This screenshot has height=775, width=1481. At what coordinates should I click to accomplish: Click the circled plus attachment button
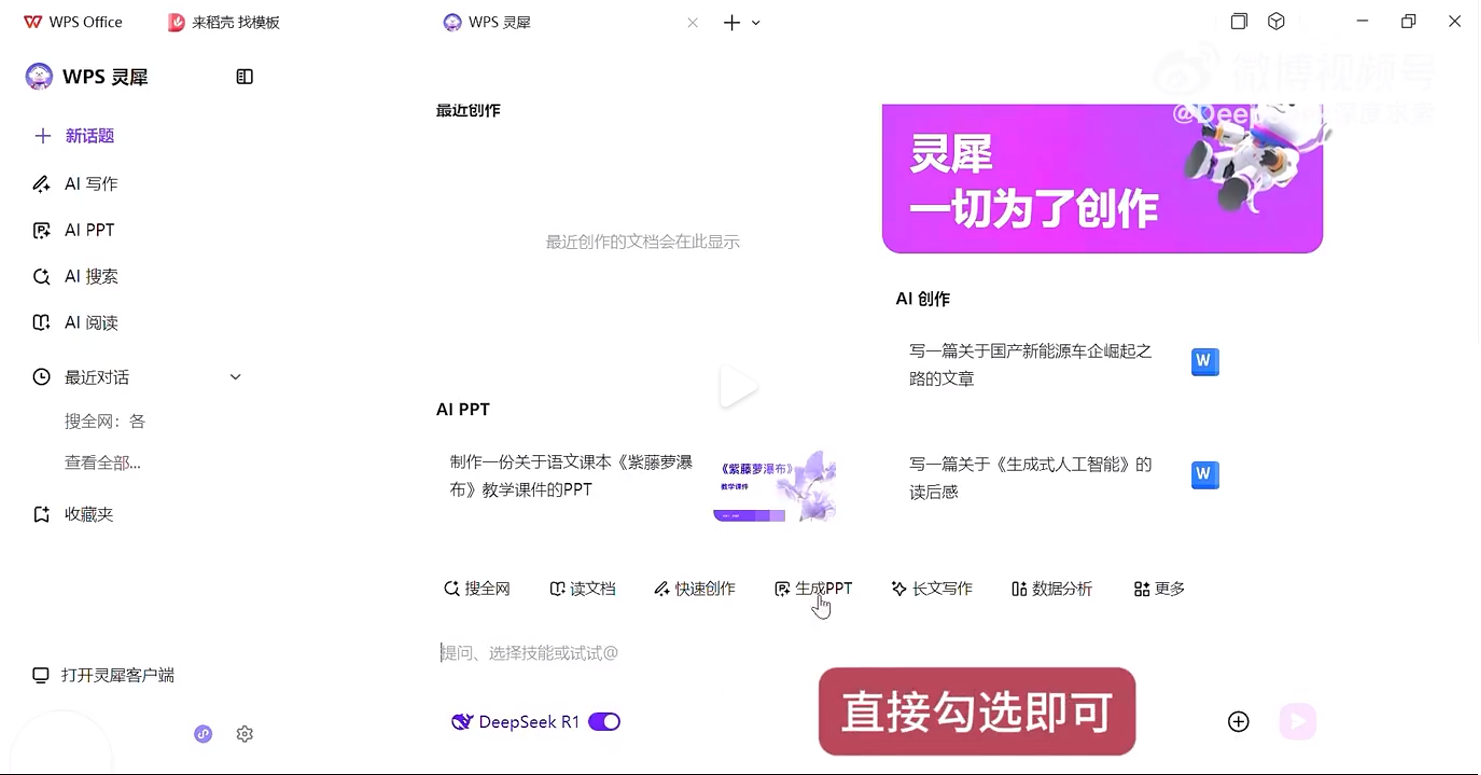point(1238,722)
